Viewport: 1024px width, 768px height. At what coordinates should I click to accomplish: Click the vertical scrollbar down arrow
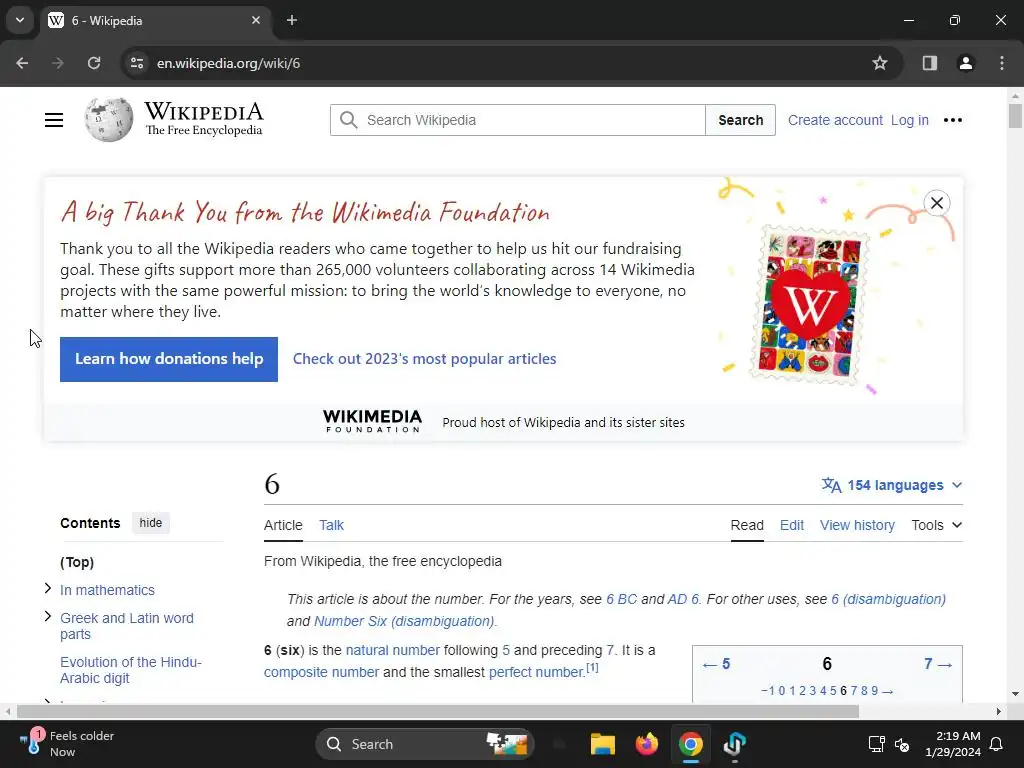pos(1015,694)
